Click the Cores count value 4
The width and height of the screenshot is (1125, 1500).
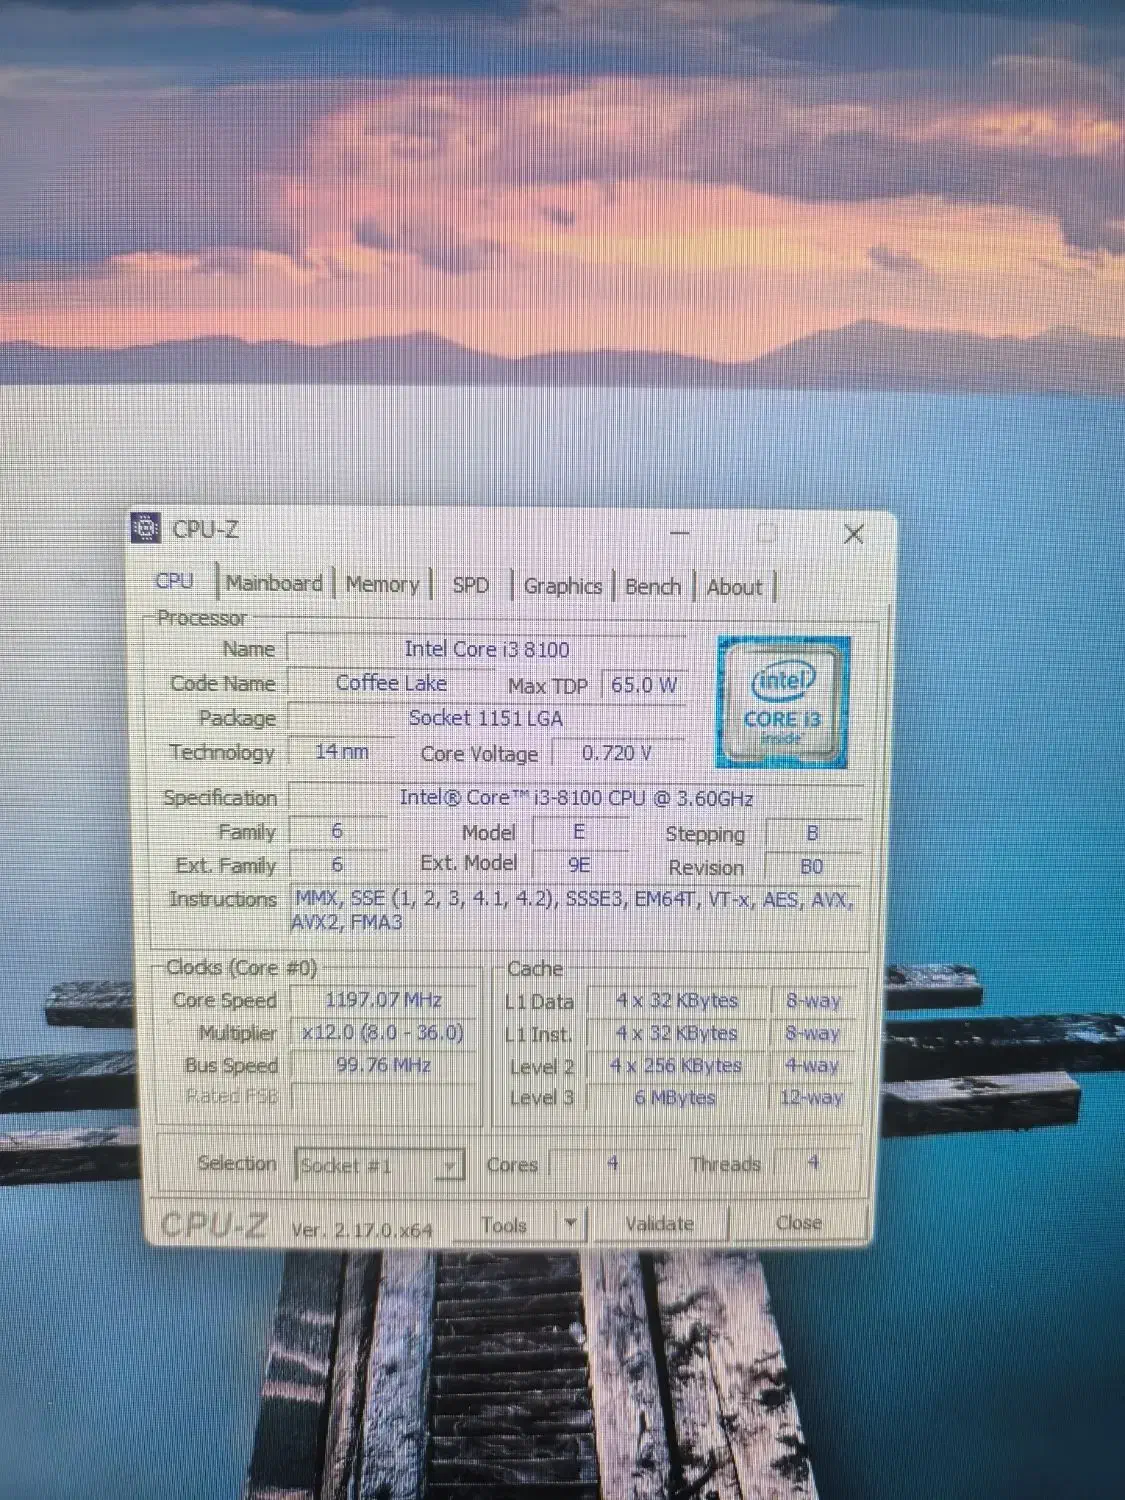click(612, 1164)
